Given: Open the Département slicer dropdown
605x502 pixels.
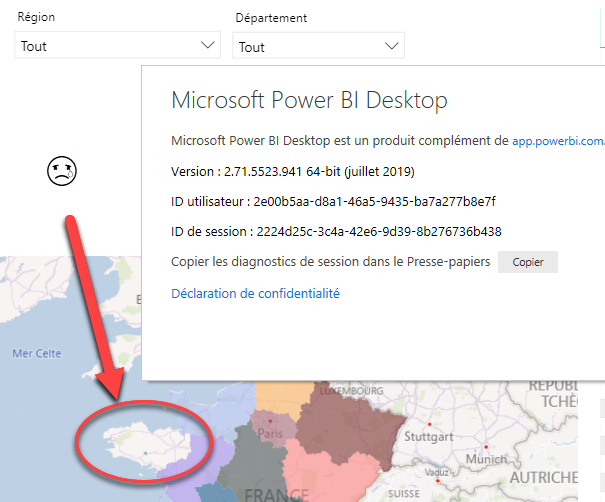Looking at the screenshot, I should point(318,46).
